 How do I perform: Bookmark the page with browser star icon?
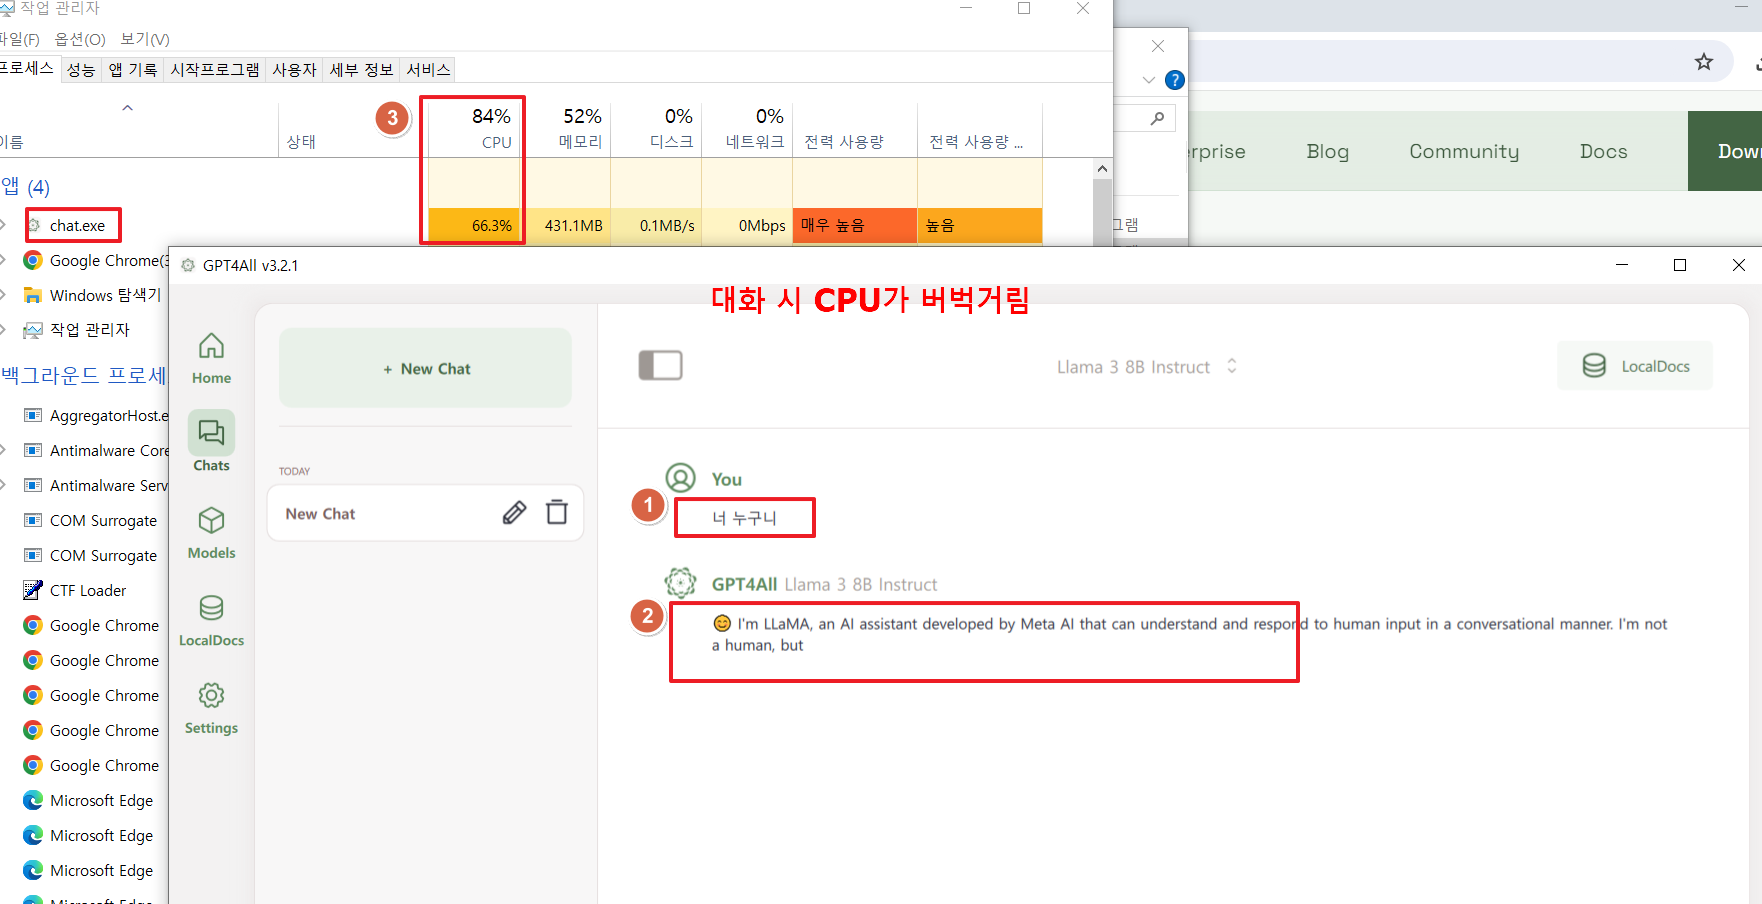click(1704, 62)
